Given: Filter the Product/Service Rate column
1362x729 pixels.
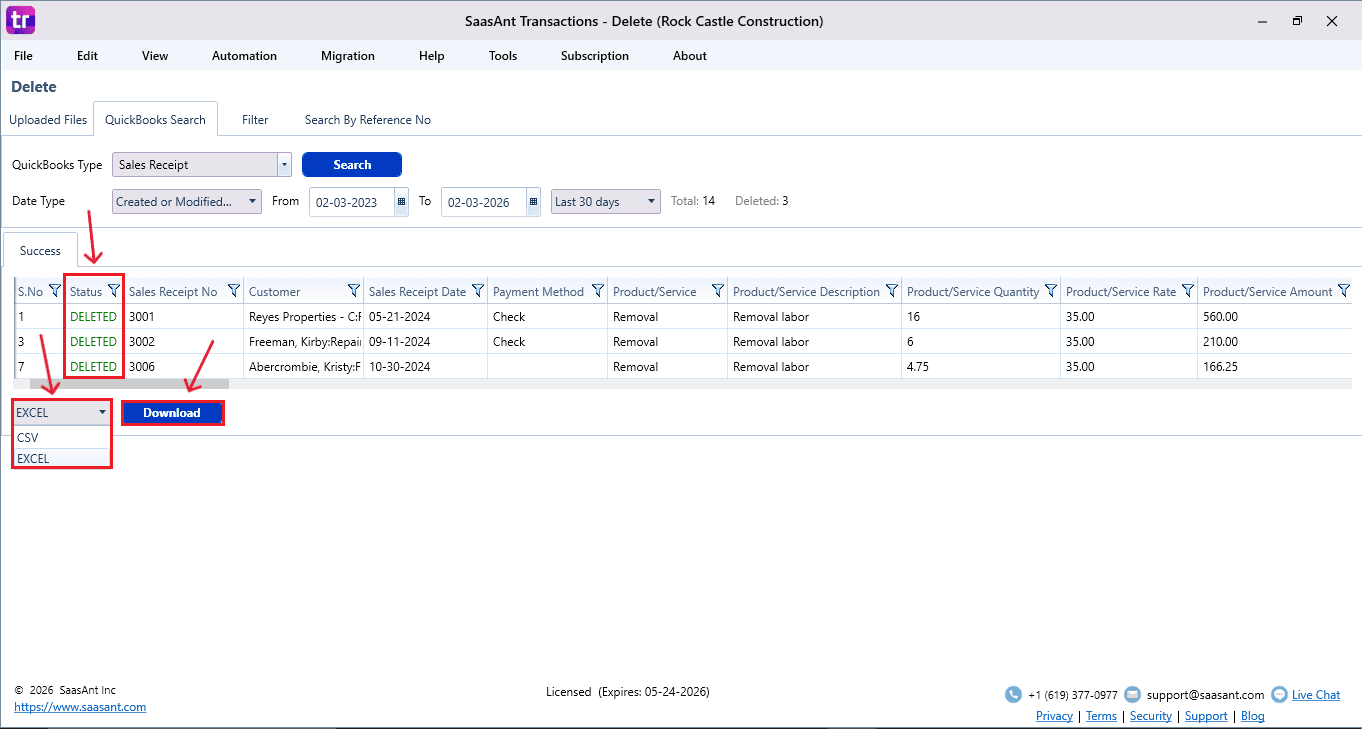Looking at the screenshot, I should pos(1187,291).
